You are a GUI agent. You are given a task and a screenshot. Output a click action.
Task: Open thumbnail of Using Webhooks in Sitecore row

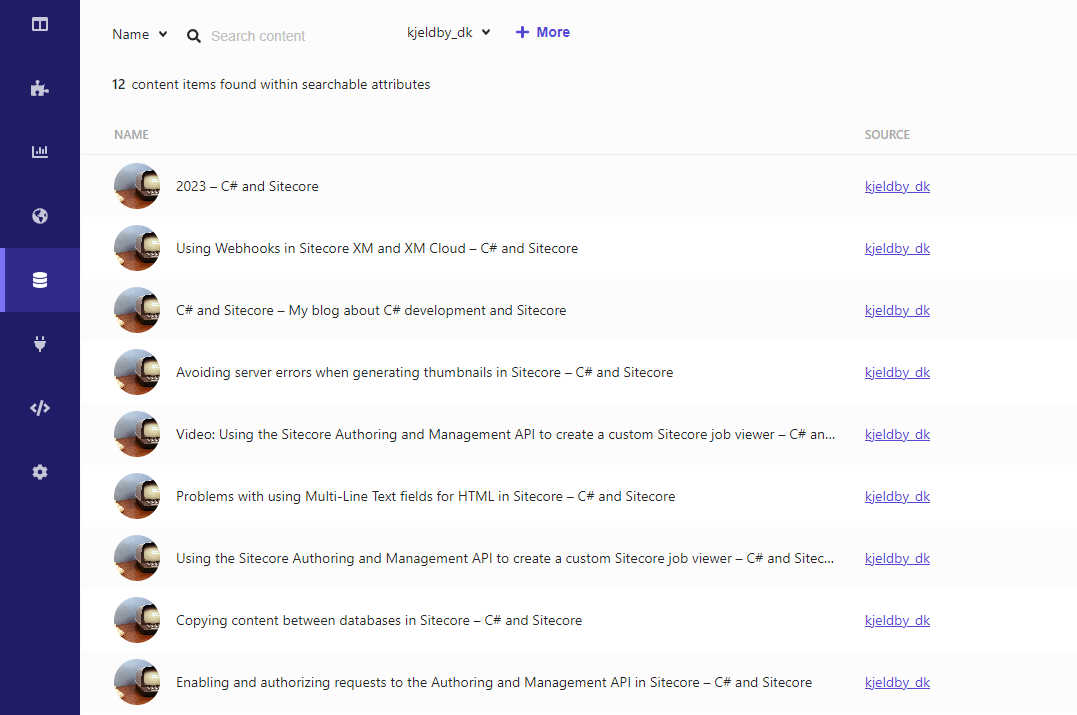(137, 248)
